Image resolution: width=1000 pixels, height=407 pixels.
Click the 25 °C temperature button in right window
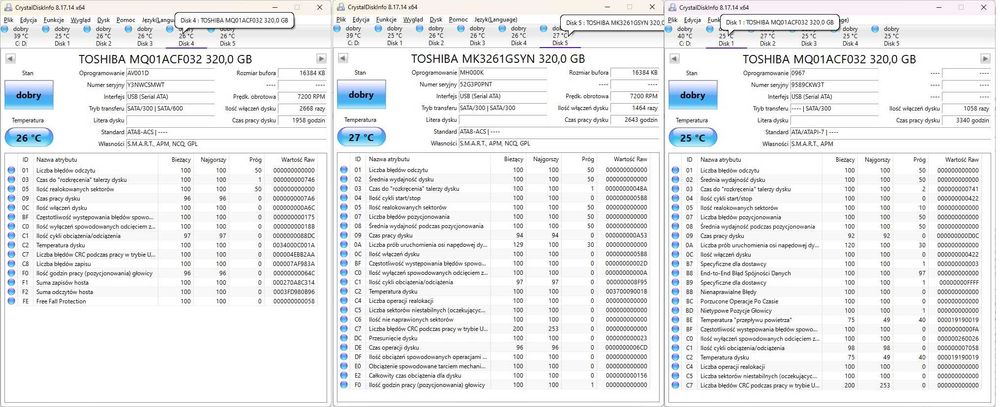(x=693, y=137)
